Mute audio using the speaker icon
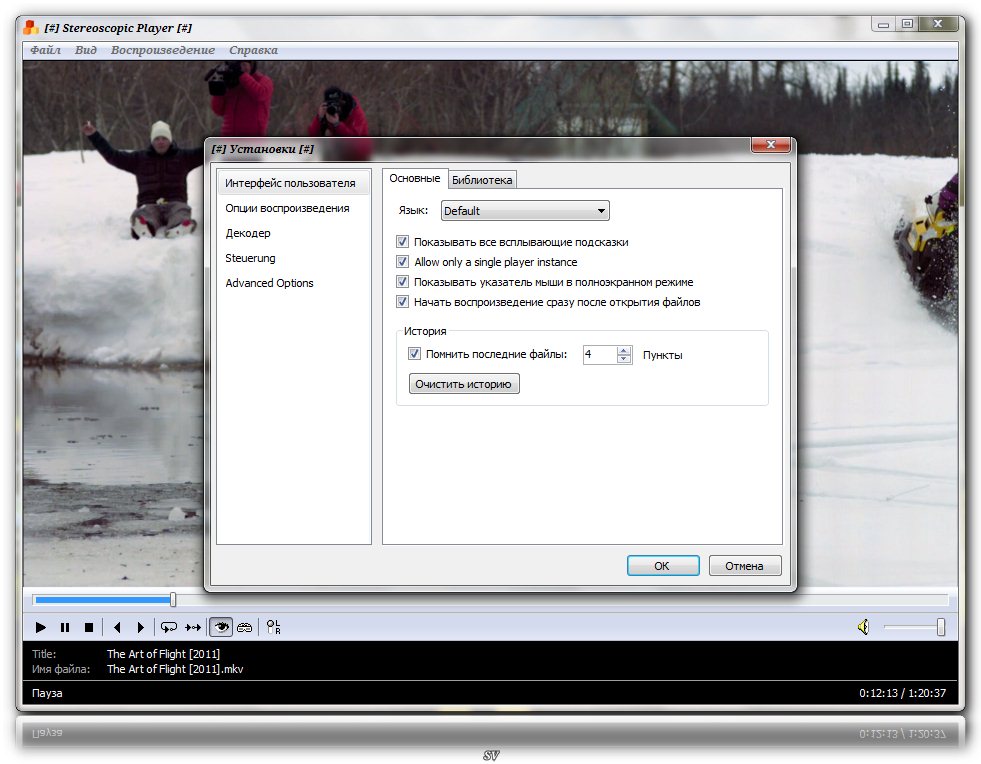The width and height of the screenshot is (981, 764). pos(863,627)
